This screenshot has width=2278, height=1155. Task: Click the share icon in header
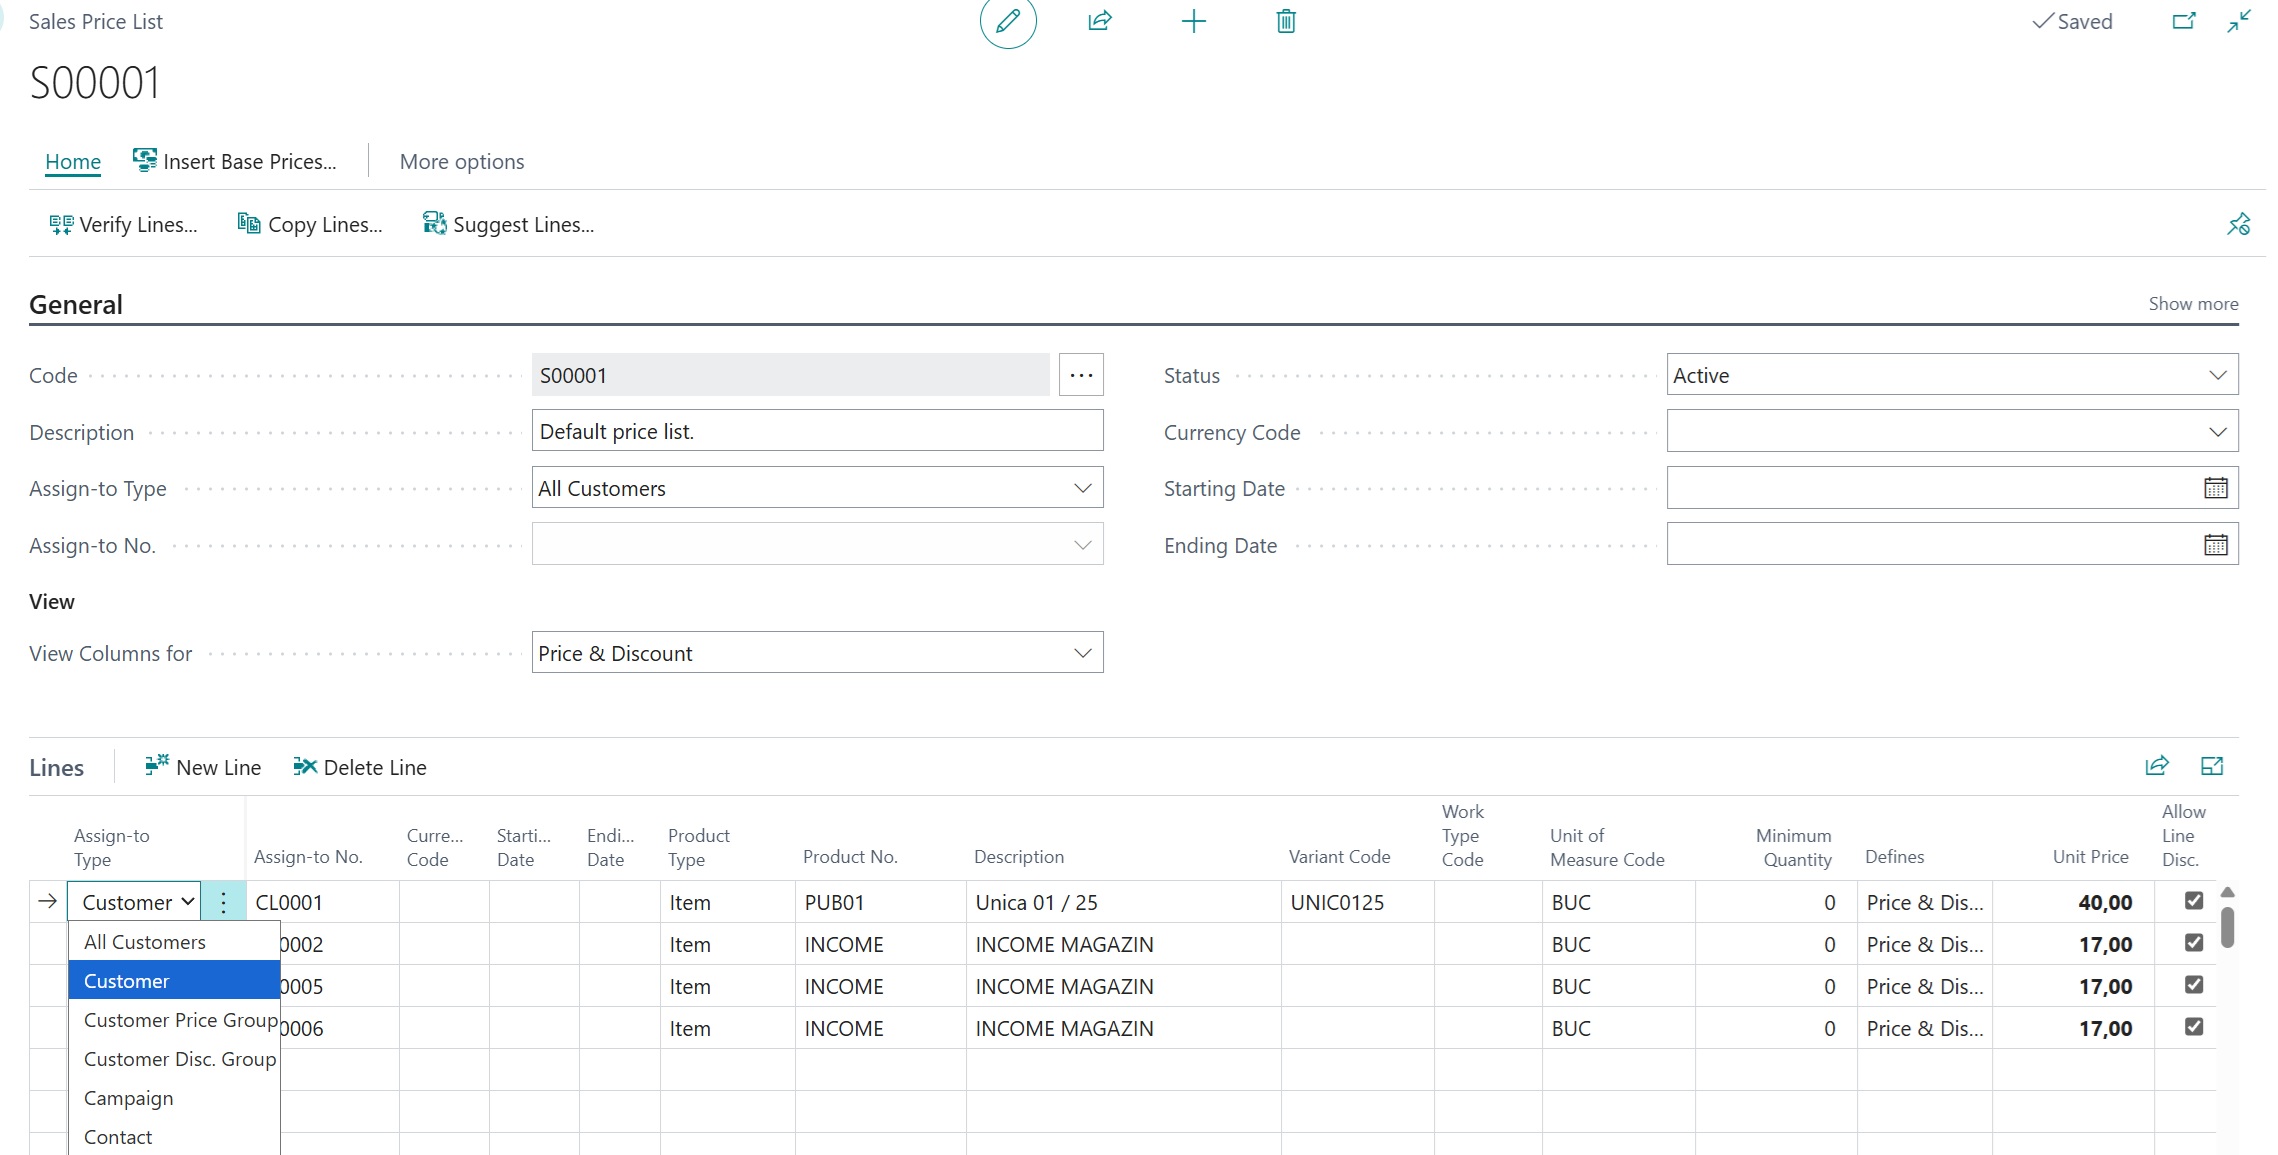click(1100, 21)
